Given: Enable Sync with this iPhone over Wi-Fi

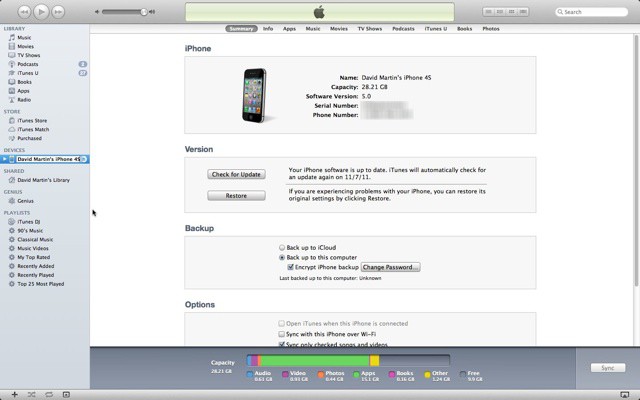Looking at the screenshot, I should click(282, 334).
